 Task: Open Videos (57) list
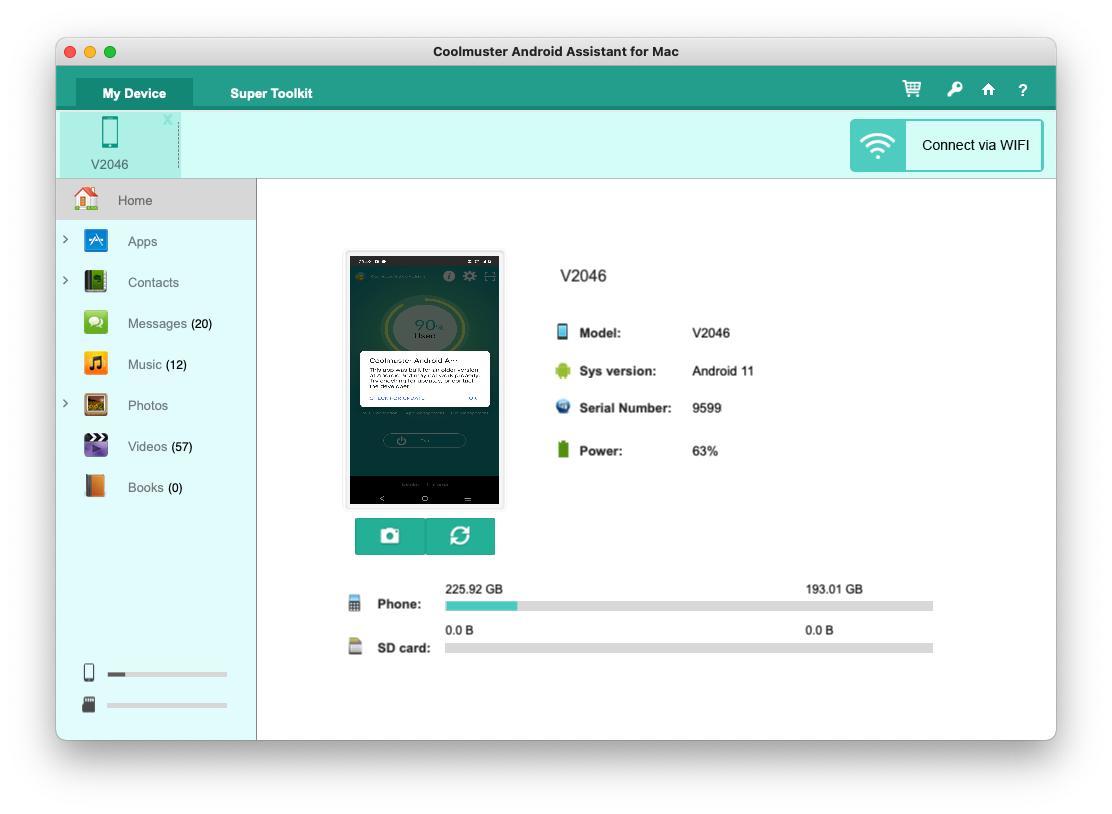coord(156,447)
